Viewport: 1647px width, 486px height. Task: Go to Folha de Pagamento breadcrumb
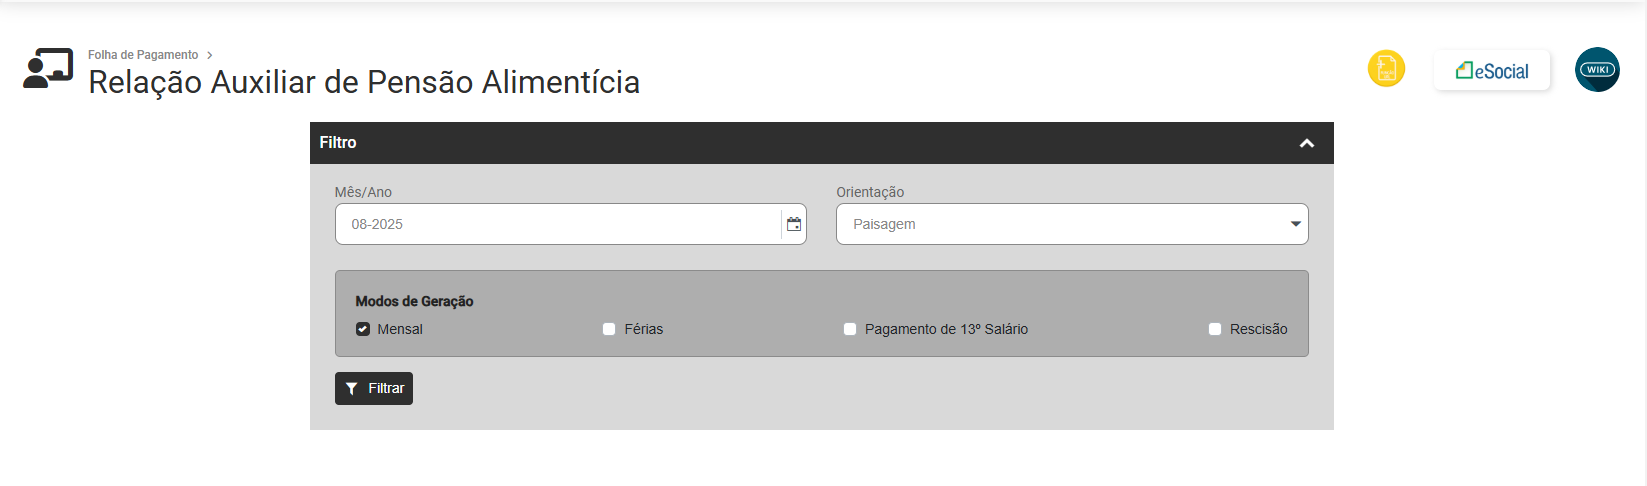coord(143,55)
